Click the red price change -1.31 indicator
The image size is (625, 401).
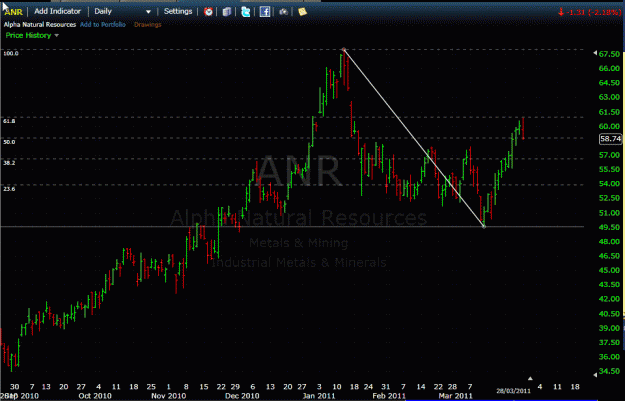[x=590, y=12]
